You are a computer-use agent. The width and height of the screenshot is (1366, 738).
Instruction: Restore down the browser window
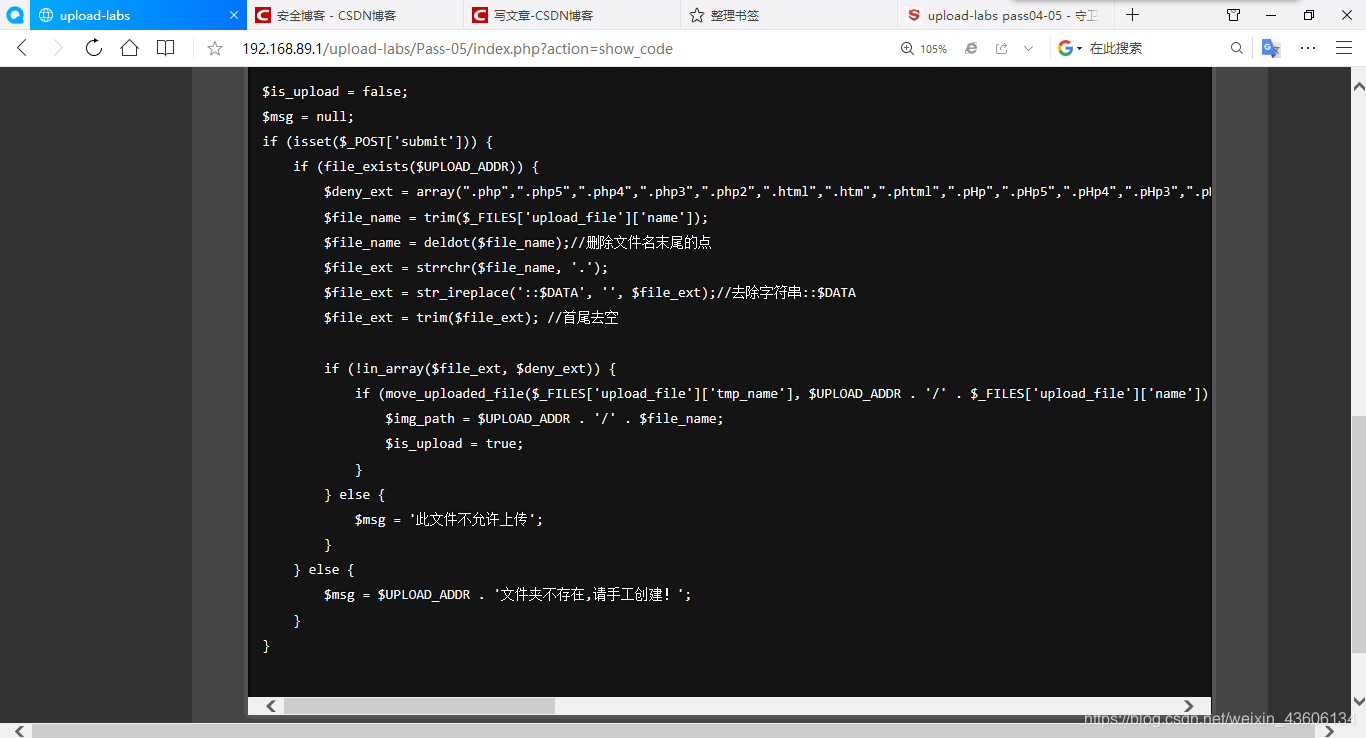coord(1309,15)
